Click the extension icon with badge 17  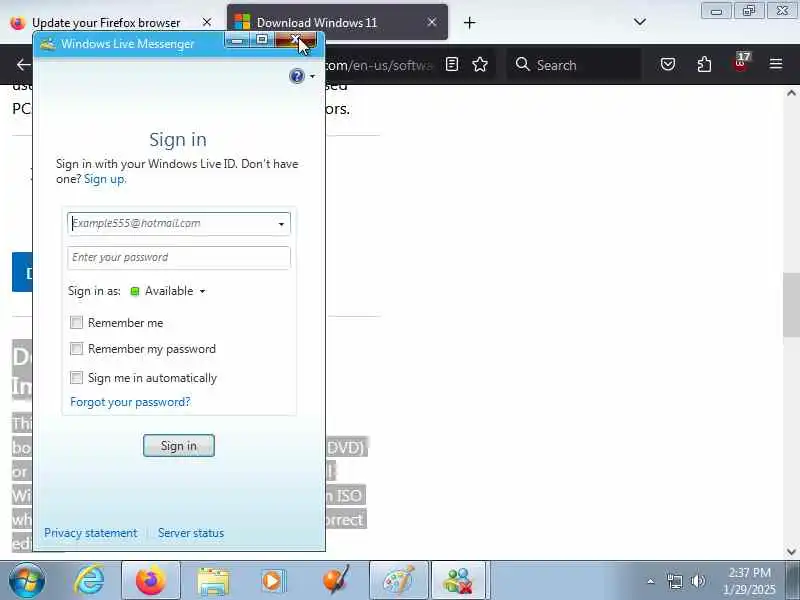click(x=741, y=63)
